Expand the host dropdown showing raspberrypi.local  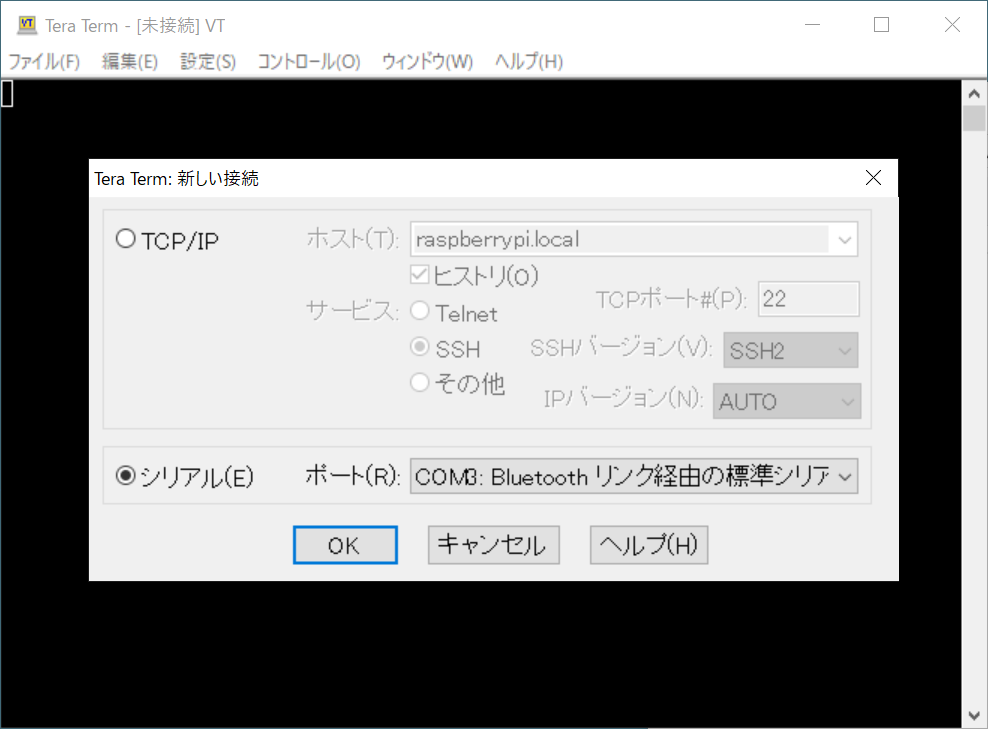coord(844,240)
